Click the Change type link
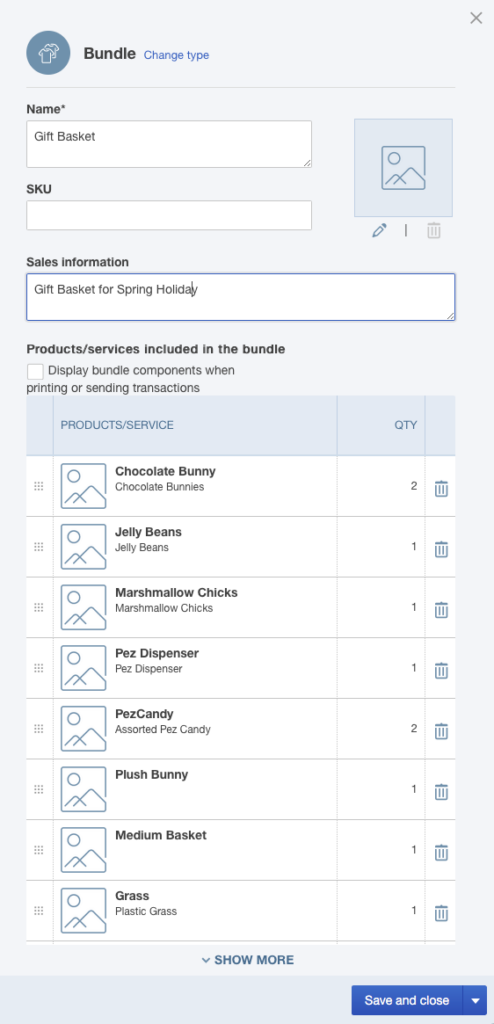The height and width of the screenshot is (1024, 494). point(176,55)
